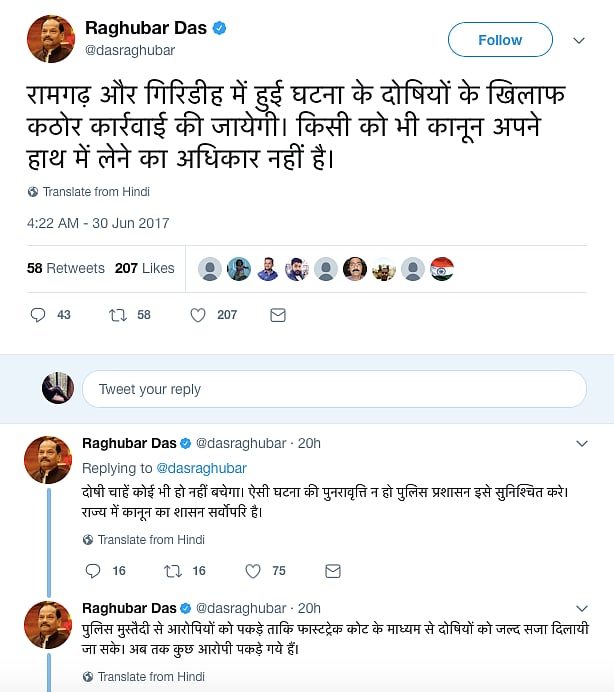
Task: Retweet the first reply with 16 retweets
Action: tap(173, 571)
